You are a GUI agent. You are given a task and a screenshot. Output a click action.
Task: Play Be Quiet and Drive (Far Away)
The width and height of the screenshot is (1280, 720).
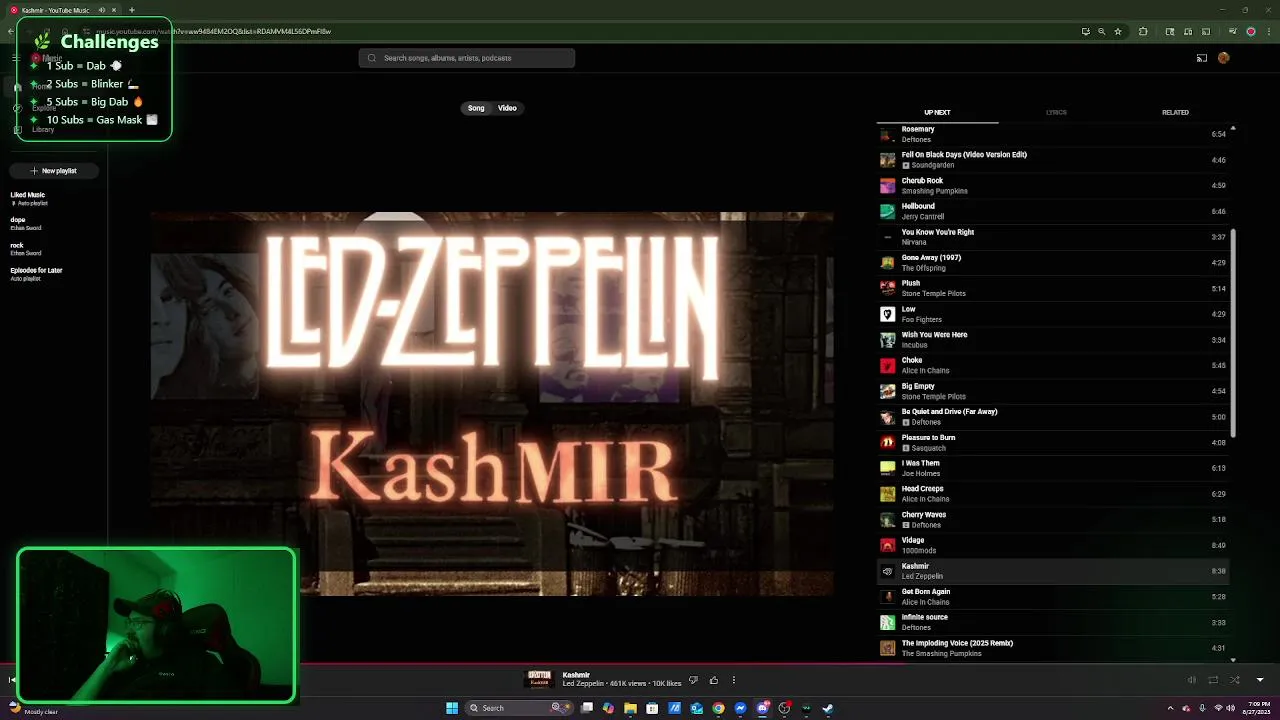pyautogui.click(x=1054, y=417)
